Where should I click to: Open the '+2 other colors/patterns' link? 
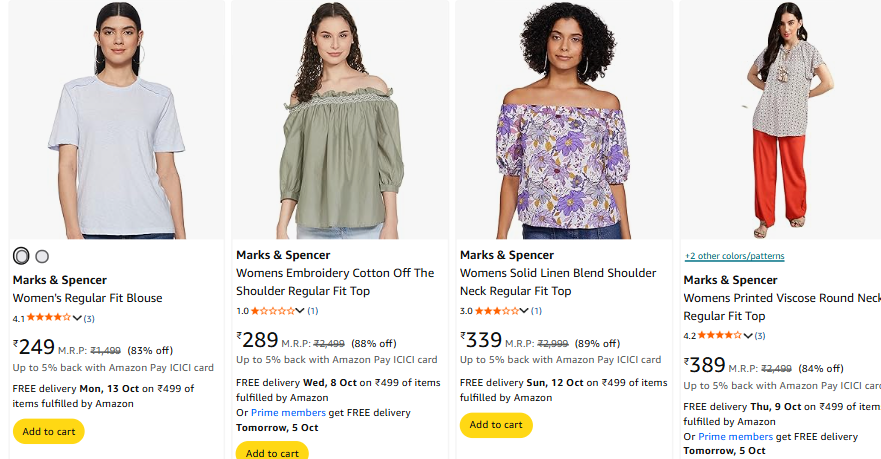(x=734, y=256)
